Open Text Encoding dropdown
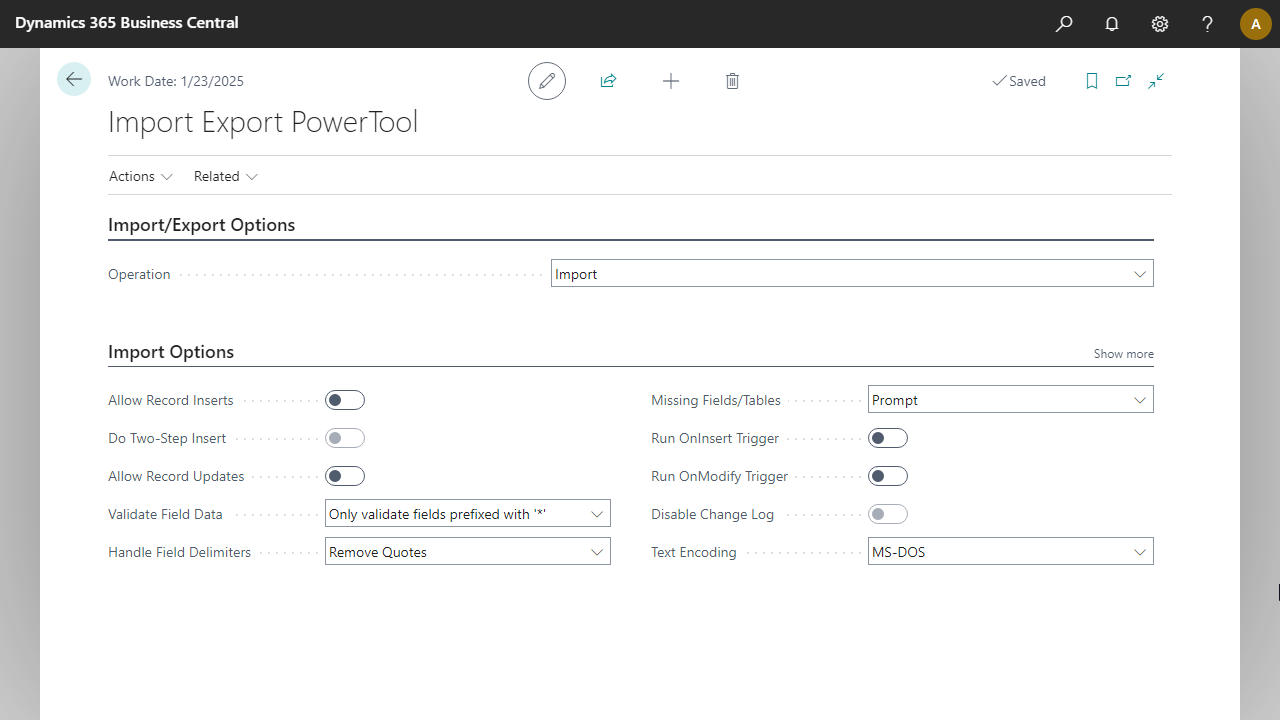1280x720 pixels. point(1011,552)
